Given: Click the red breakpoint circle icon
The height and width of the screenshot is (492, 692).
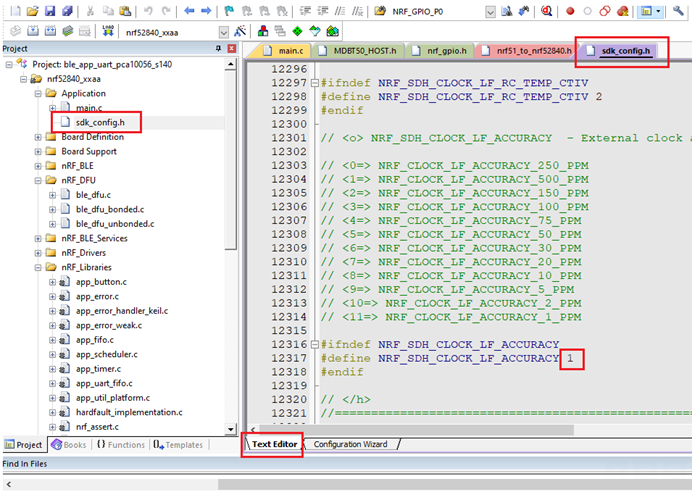Looking at the screenshot, I should [570, 11].
